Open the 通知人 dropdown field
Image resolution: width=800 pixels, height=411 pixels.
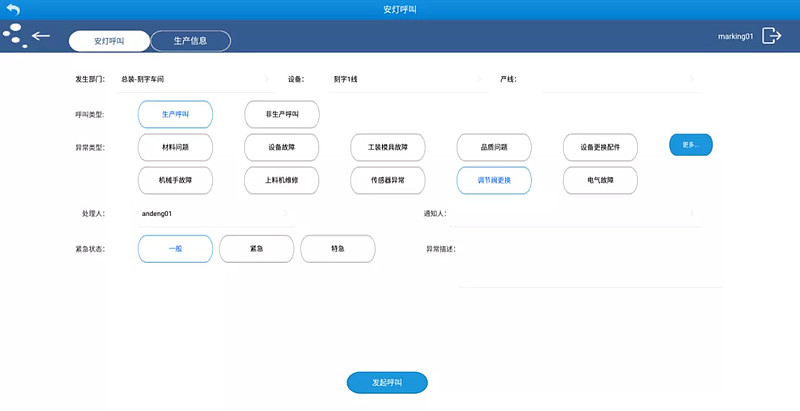(x=576, y=214)
